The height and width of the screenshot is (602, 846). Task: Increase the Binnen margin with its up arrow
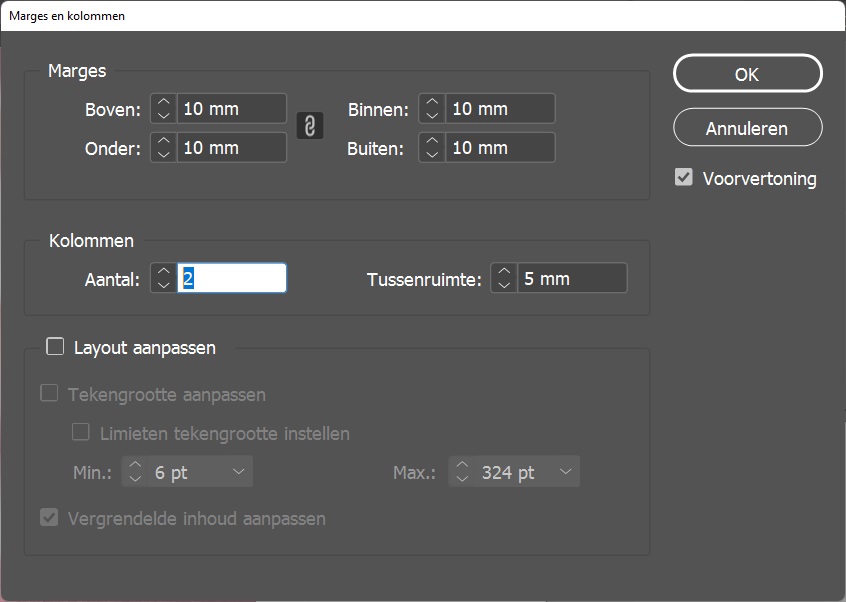pyautogui.click(x=432, y=102)
